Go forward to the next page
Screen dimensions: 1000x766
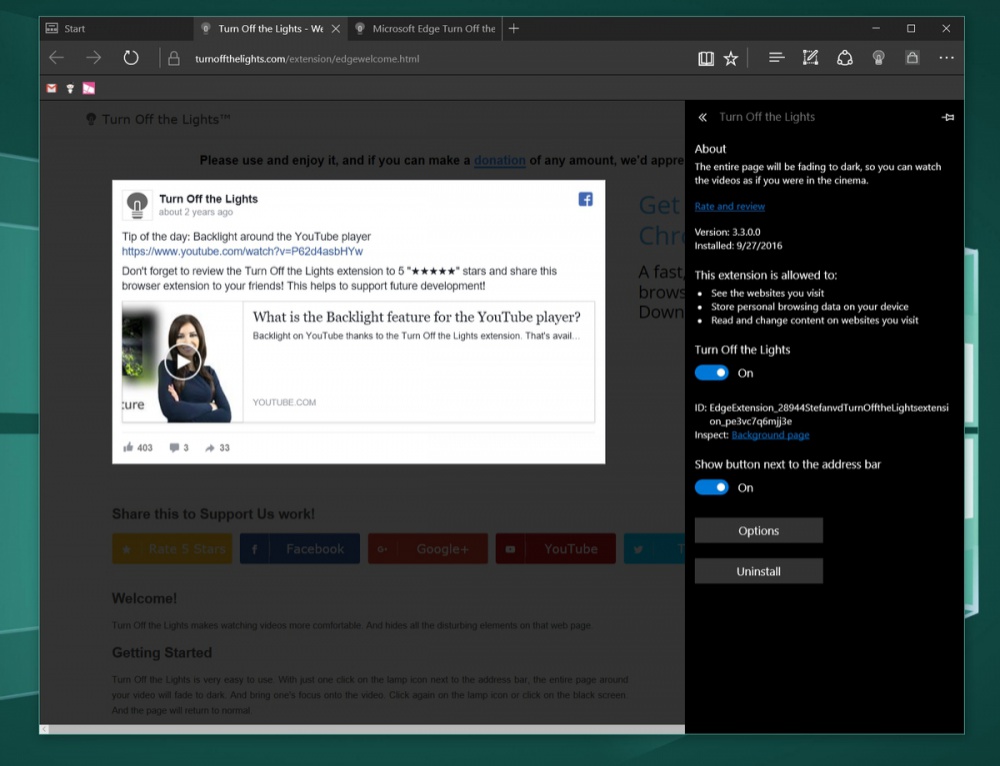click(x=94, y=58)
